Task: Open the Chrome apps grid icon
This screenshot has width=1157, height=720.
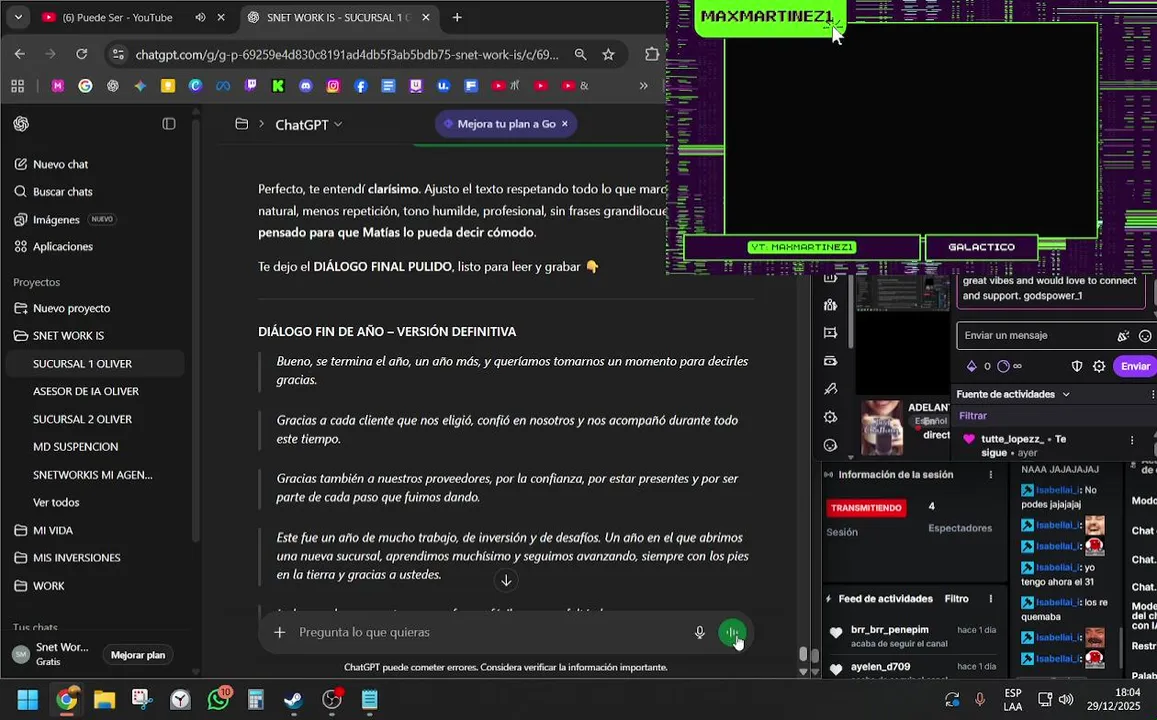Action: [18, 86]
